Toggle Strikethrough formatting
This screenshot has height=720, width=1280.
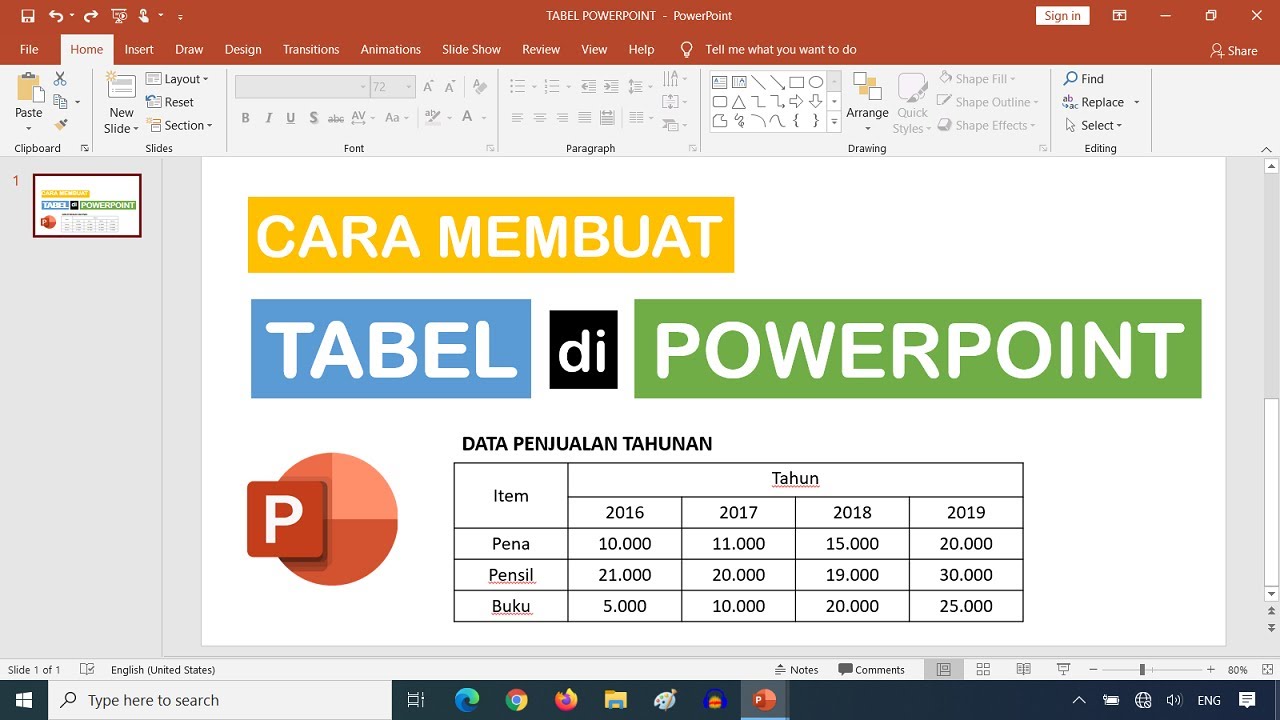coord(336,118)
